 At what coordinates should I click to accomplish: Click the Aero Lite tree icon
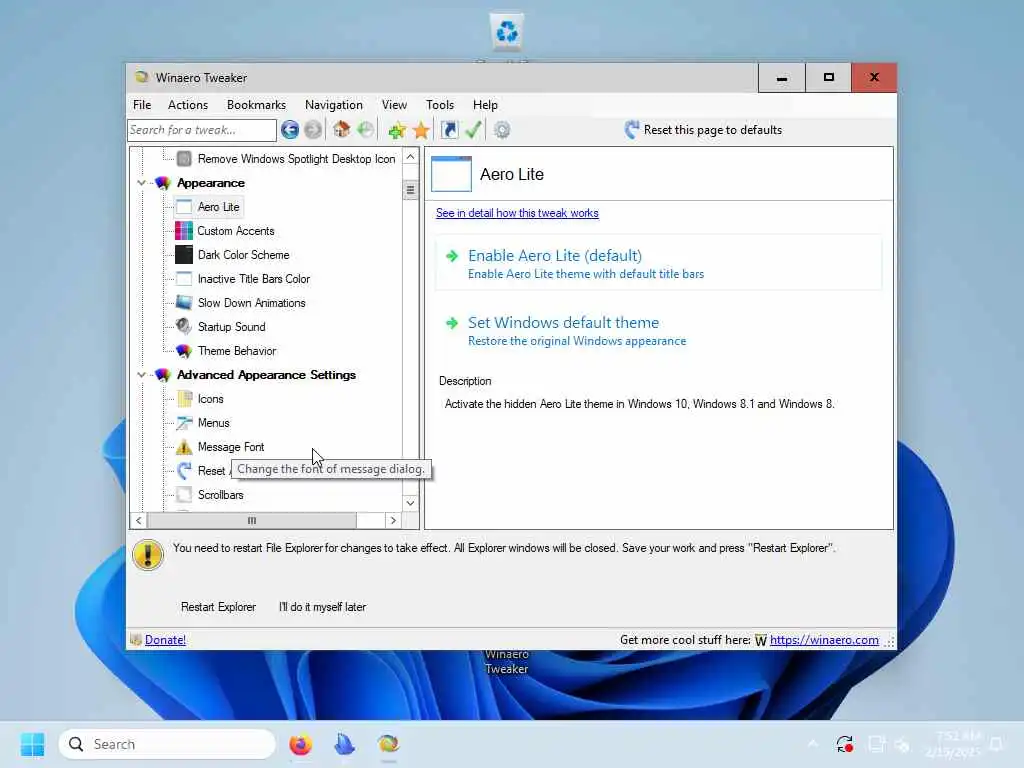(184, 207)
